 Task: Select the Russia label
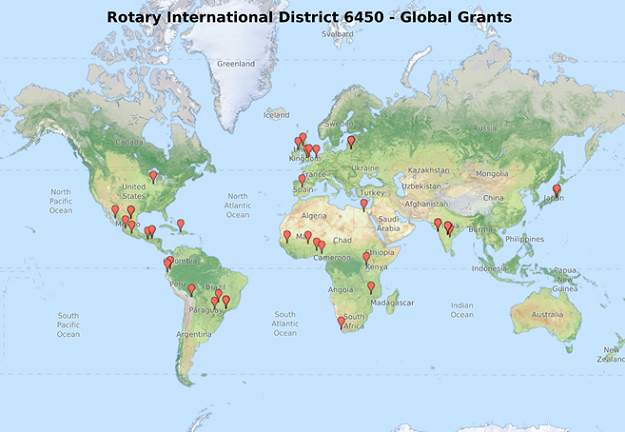[x=485, y=128]
